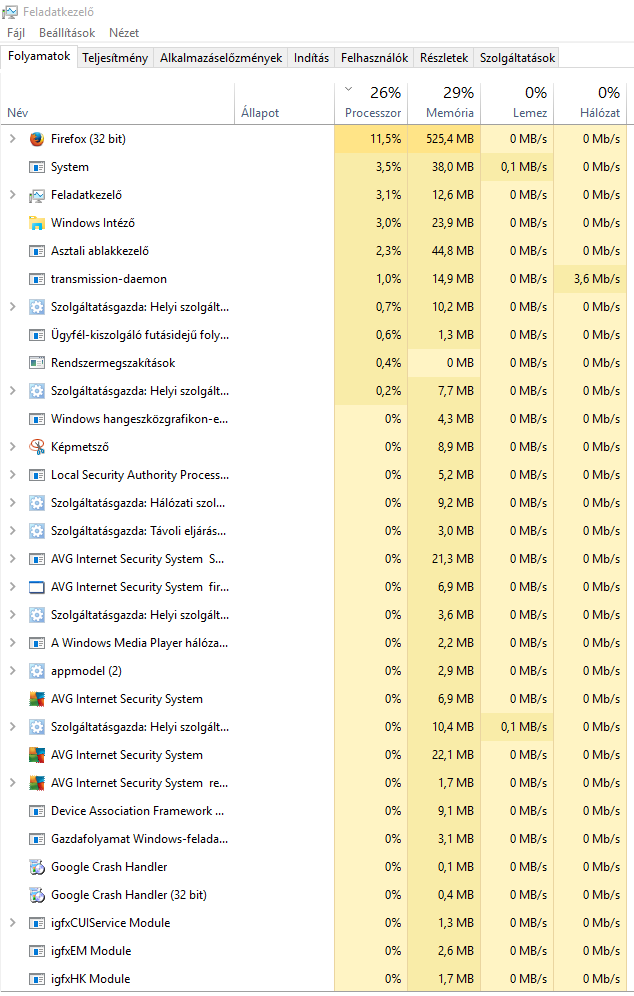Viewport: 634px width, 996px height.
Task: Select the Folyamatok tab
Action: coord(39,57)
